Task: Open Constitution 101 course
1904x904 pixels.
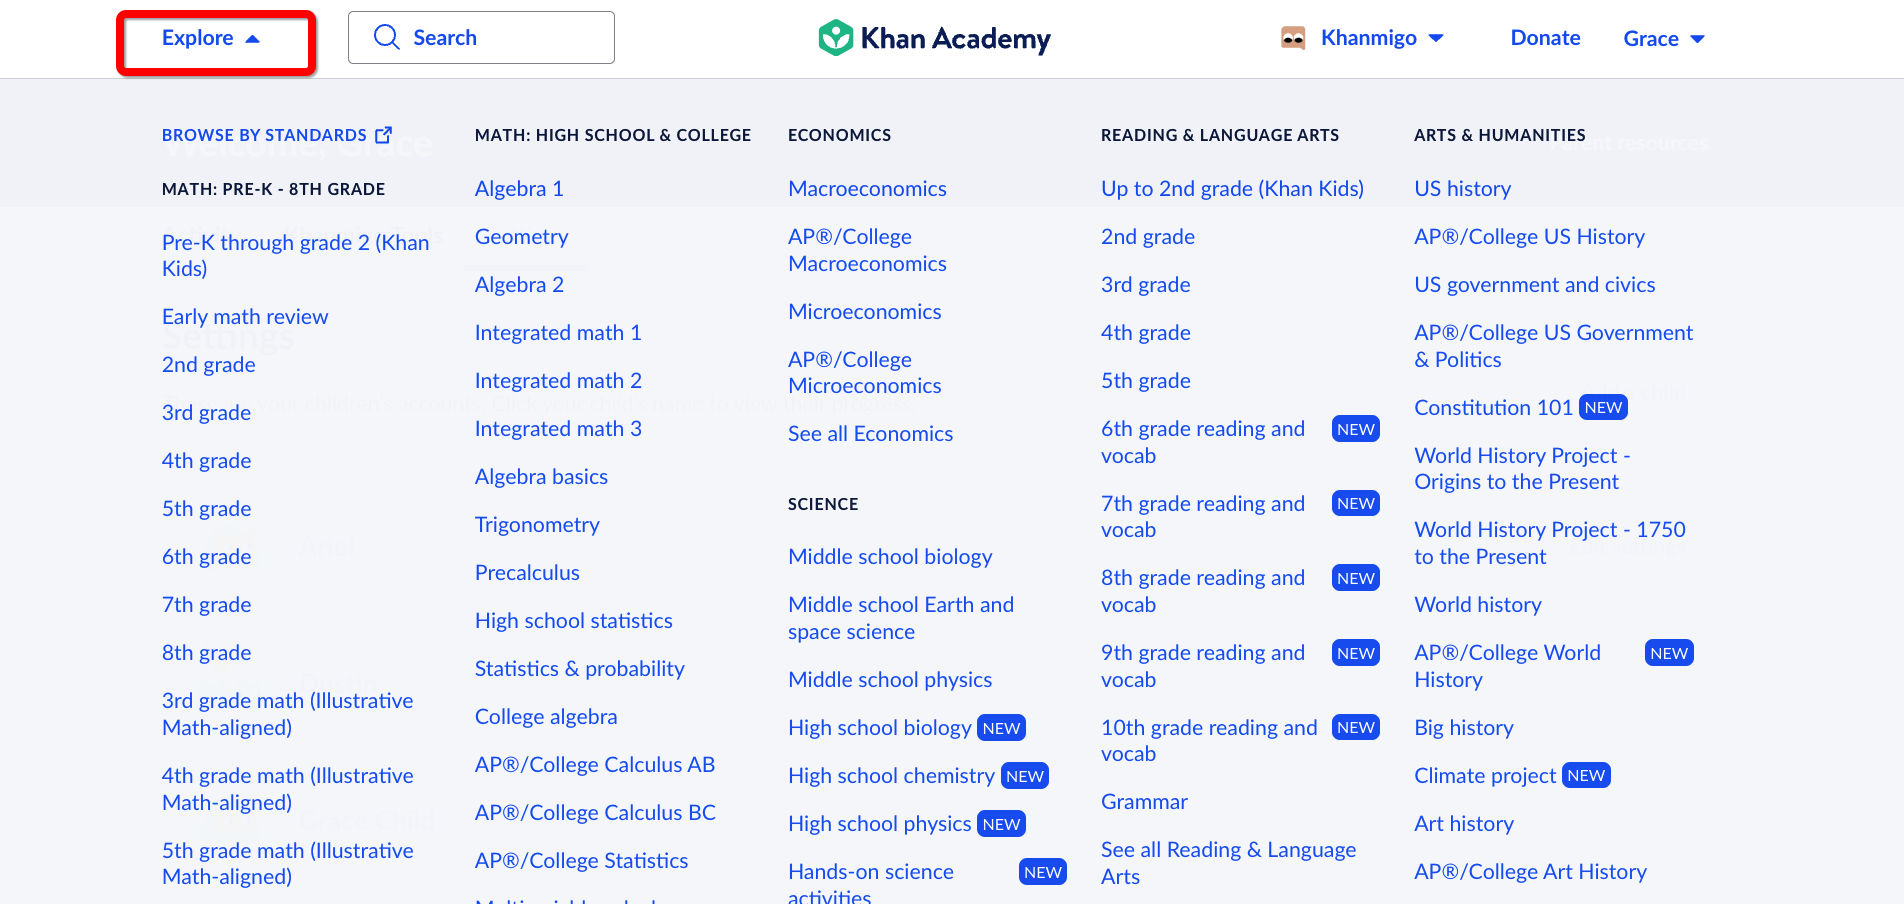Action: point(1520,407)
